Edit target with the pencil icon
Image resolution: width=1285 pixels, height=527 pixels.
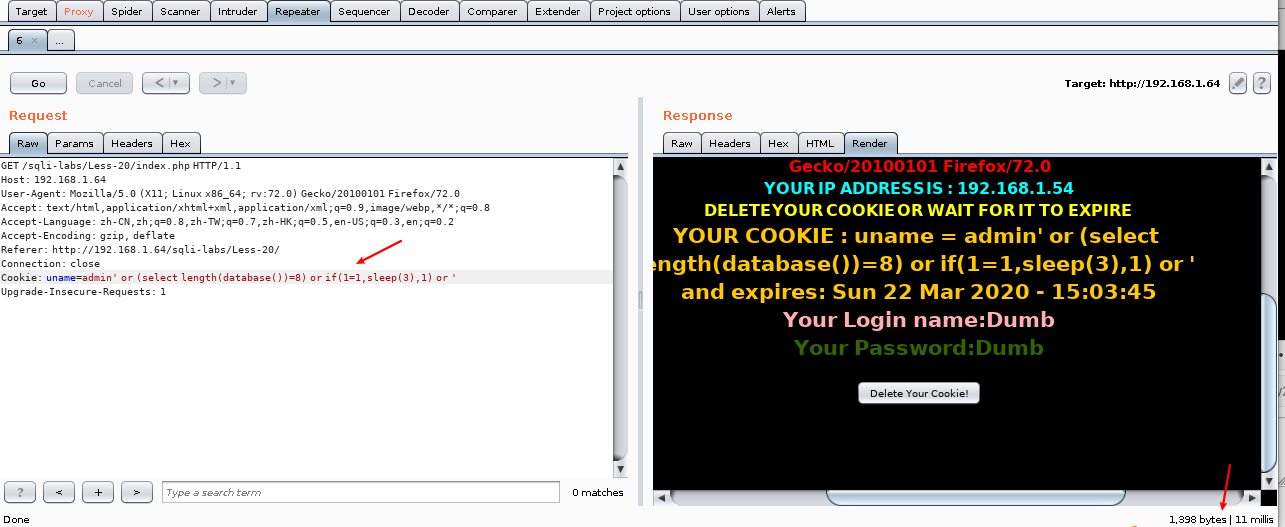[x=1237, y=83]
